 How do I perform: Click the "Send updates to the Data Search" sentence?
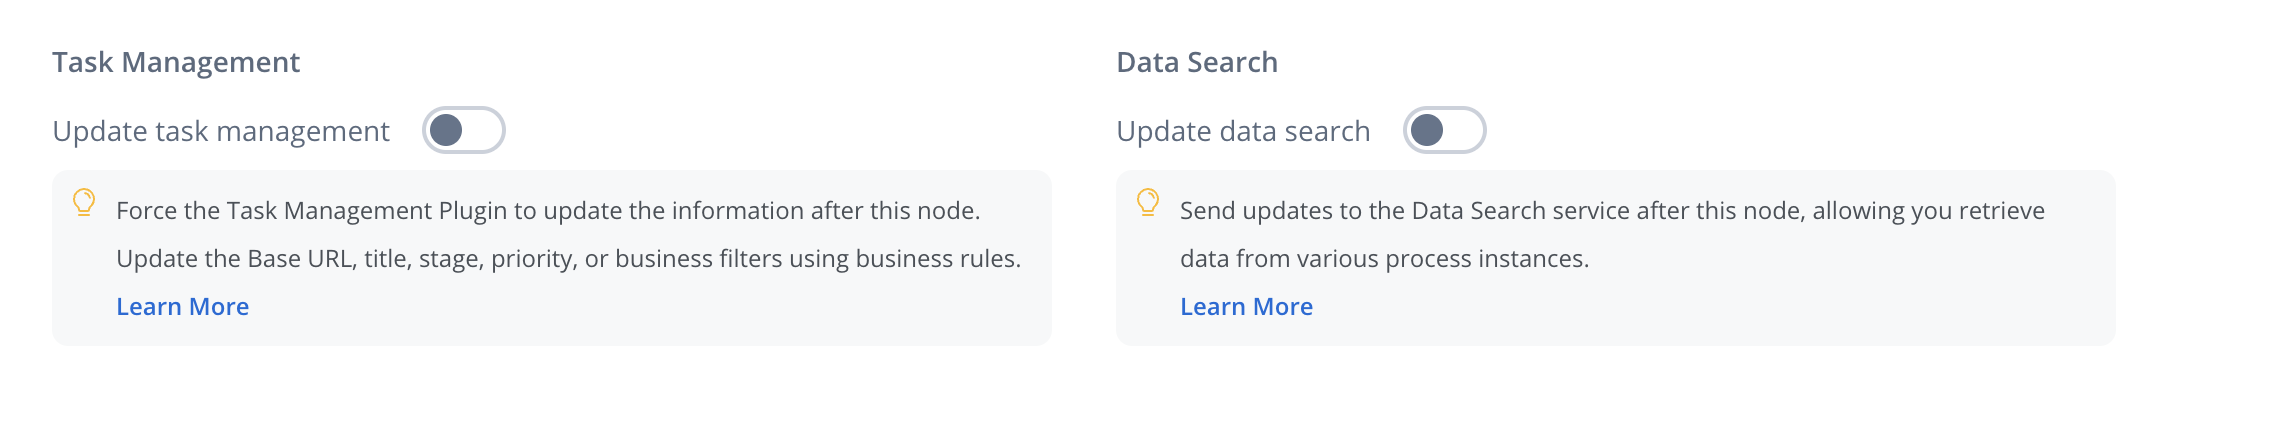pos(1612,211)
